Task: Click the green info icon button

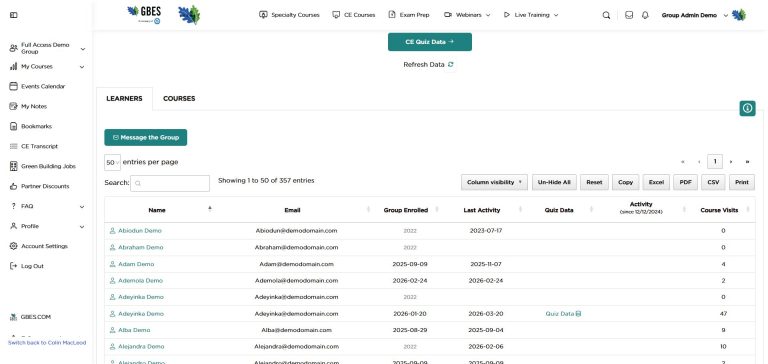Action: click(747, 108)
